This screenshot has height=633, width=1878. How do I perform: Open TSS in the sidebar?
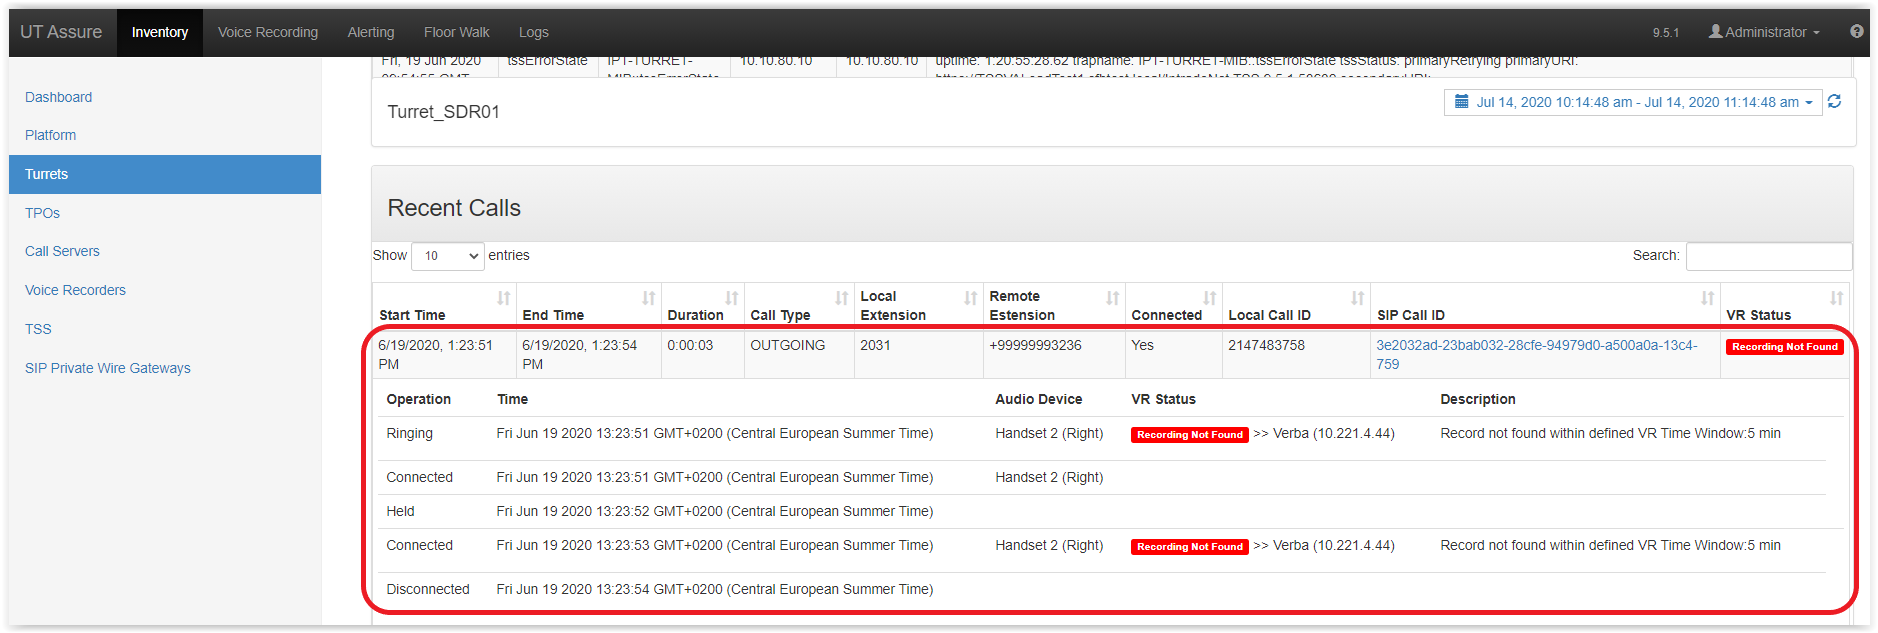click(38, 329)
